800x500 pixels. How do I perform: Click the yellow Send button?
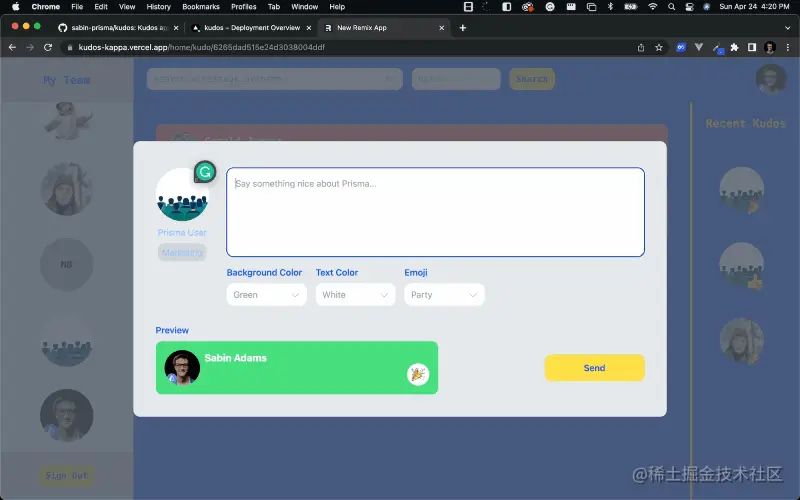pyautogui.click(x=594, y=368)
